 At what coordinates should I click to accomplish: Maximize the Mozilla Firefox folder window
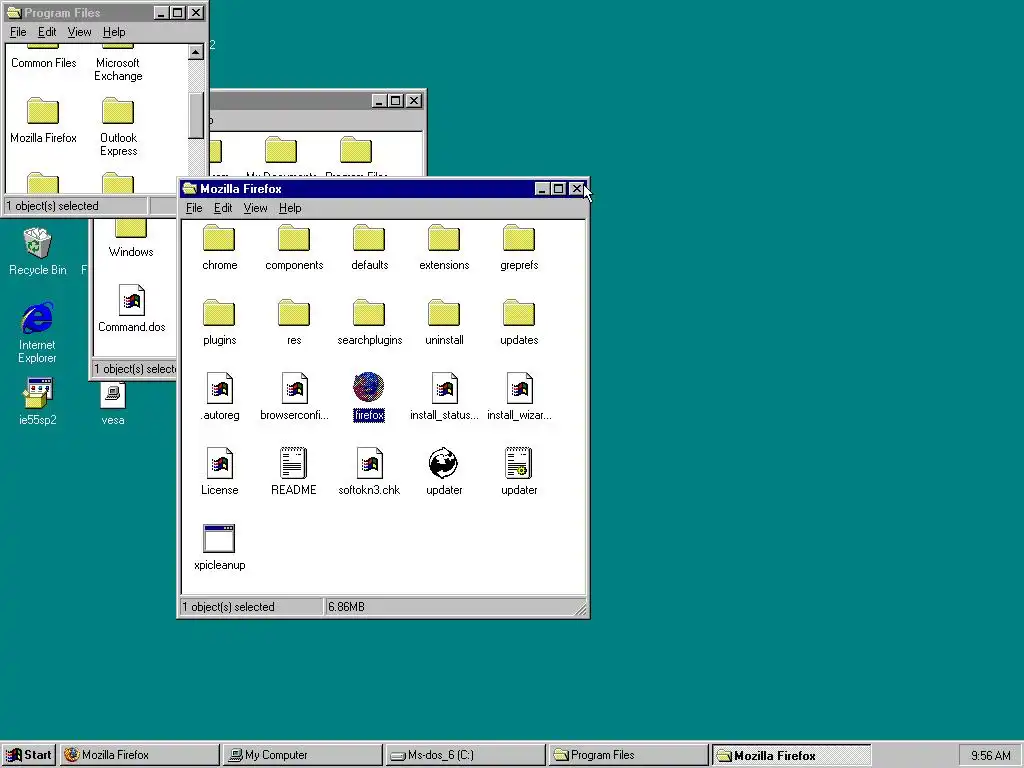[558, 189]
